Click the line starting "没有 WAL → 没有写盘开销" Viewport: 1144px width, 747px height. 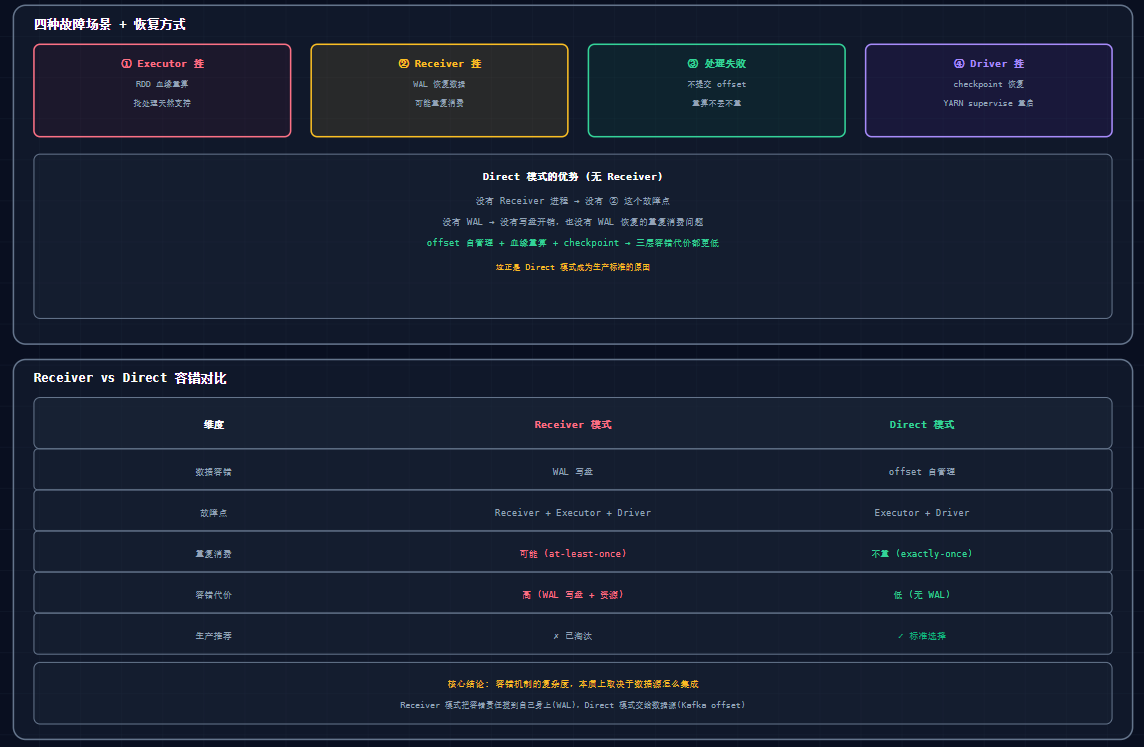click(573, 222)
